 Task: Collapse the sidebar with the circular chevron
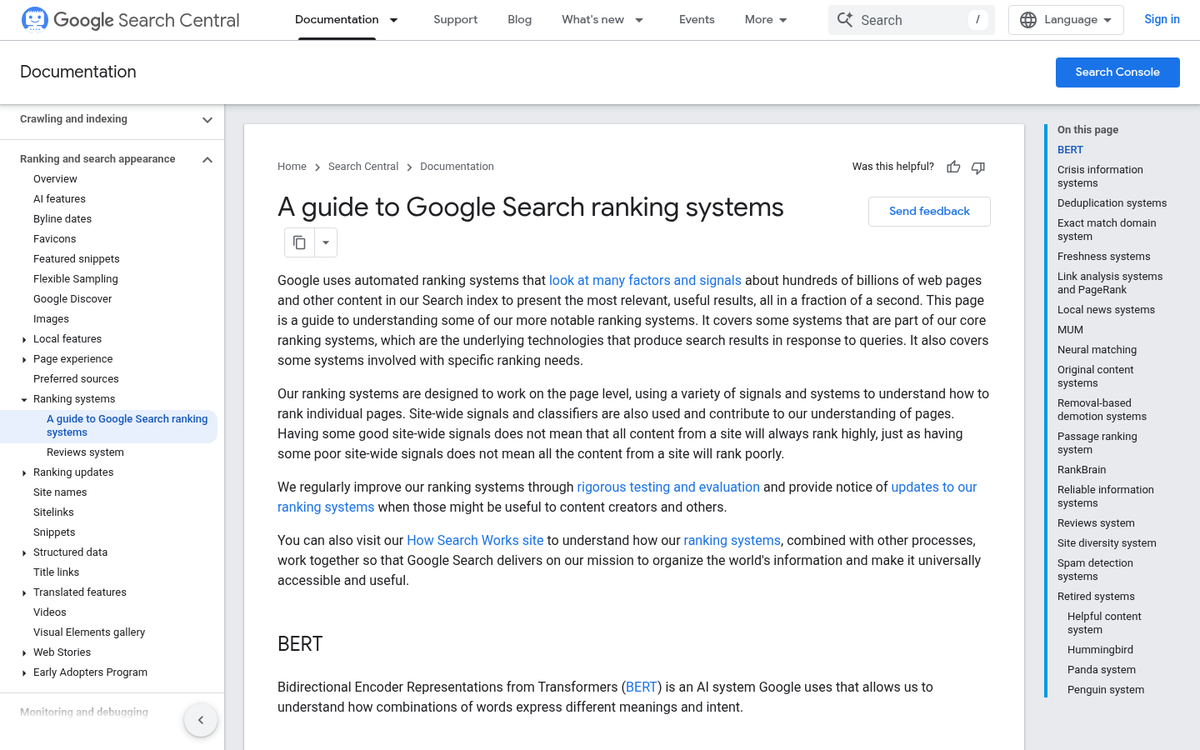click(200, 719)
